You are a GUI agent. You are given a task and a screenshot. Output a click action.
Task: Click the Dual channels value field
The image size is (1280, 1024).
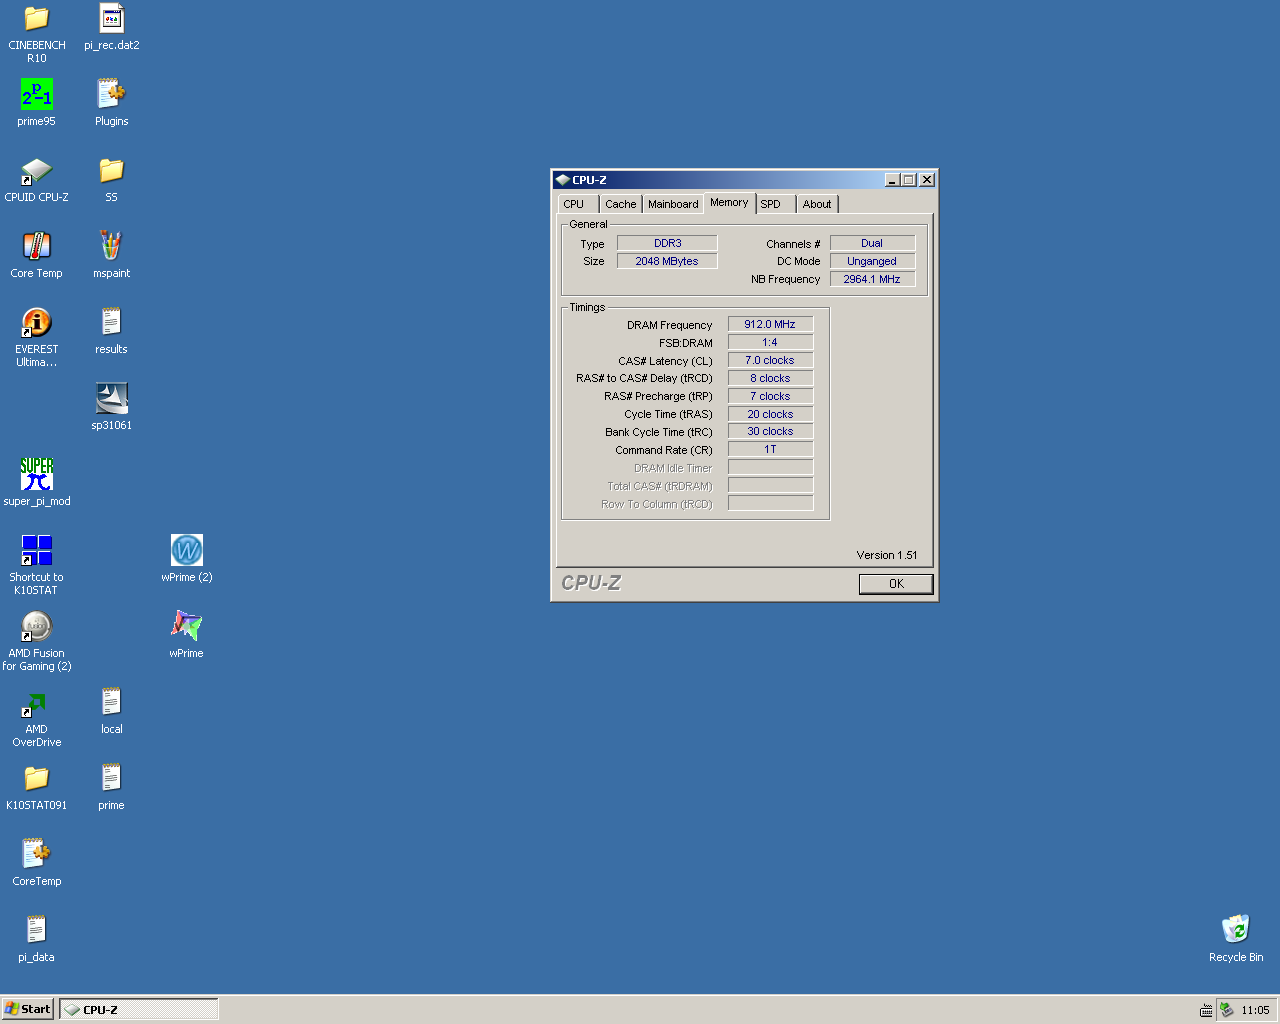click(x=872, y=243)
